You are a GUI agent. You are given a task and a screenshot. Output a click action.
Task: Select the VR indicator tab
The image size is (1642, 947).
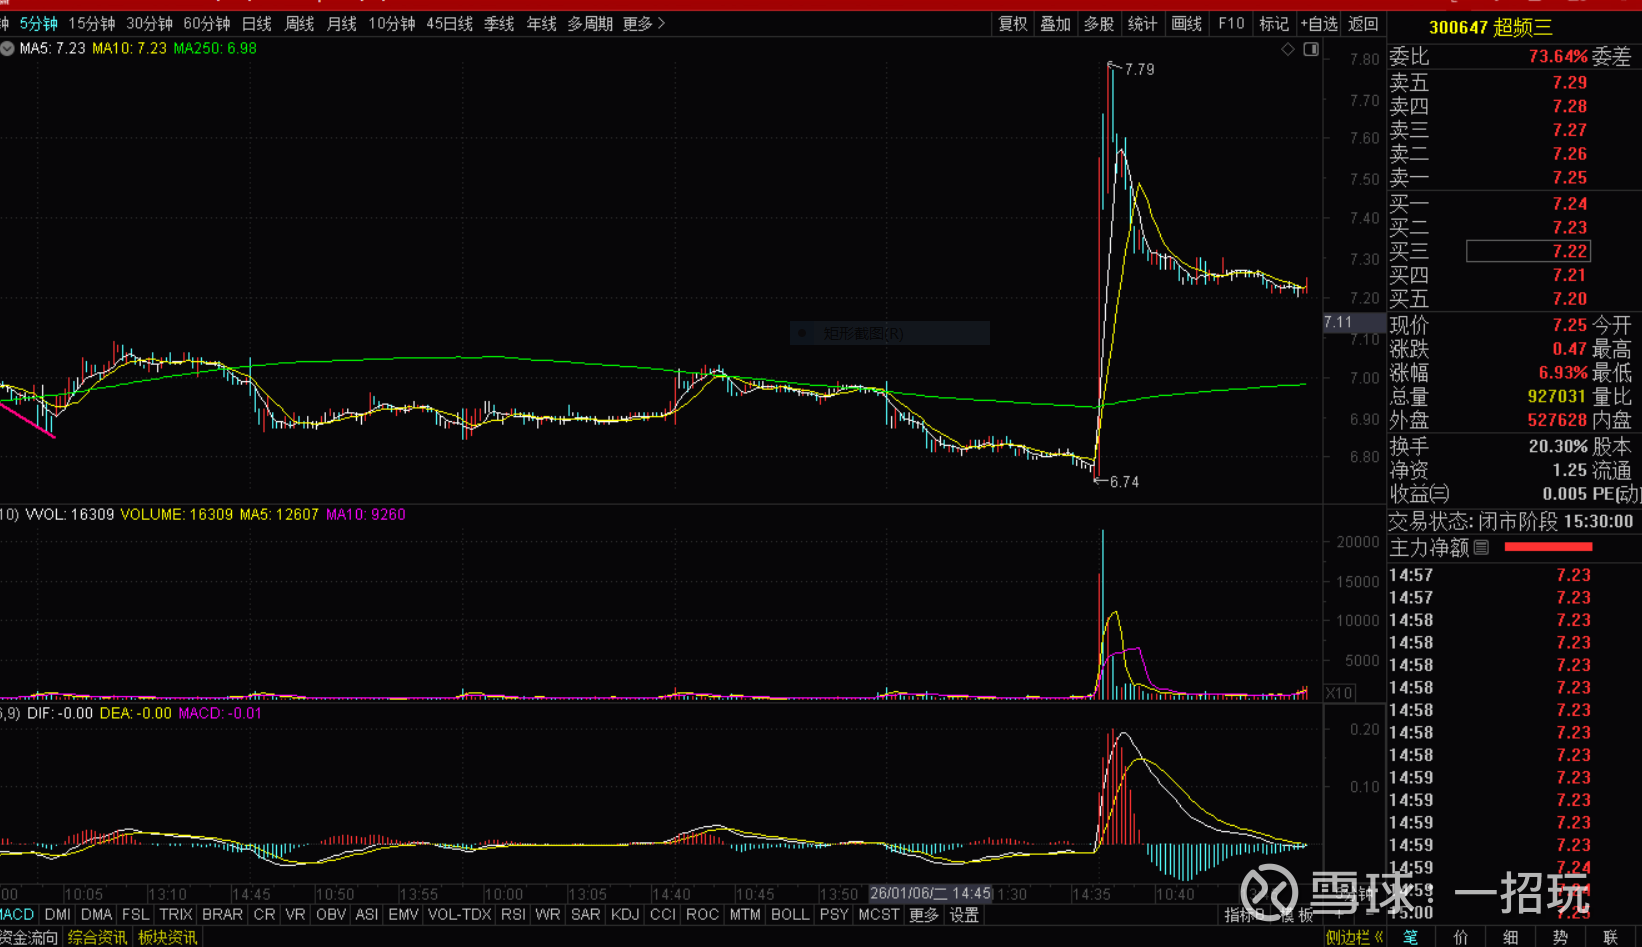295,915
